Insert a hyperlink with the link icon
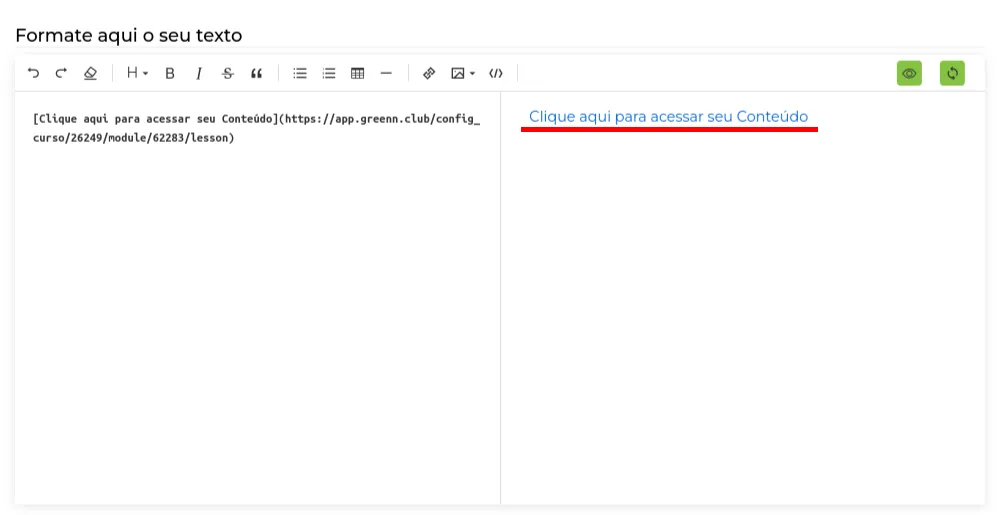The image size is (1001, 515). click(429, 73)
